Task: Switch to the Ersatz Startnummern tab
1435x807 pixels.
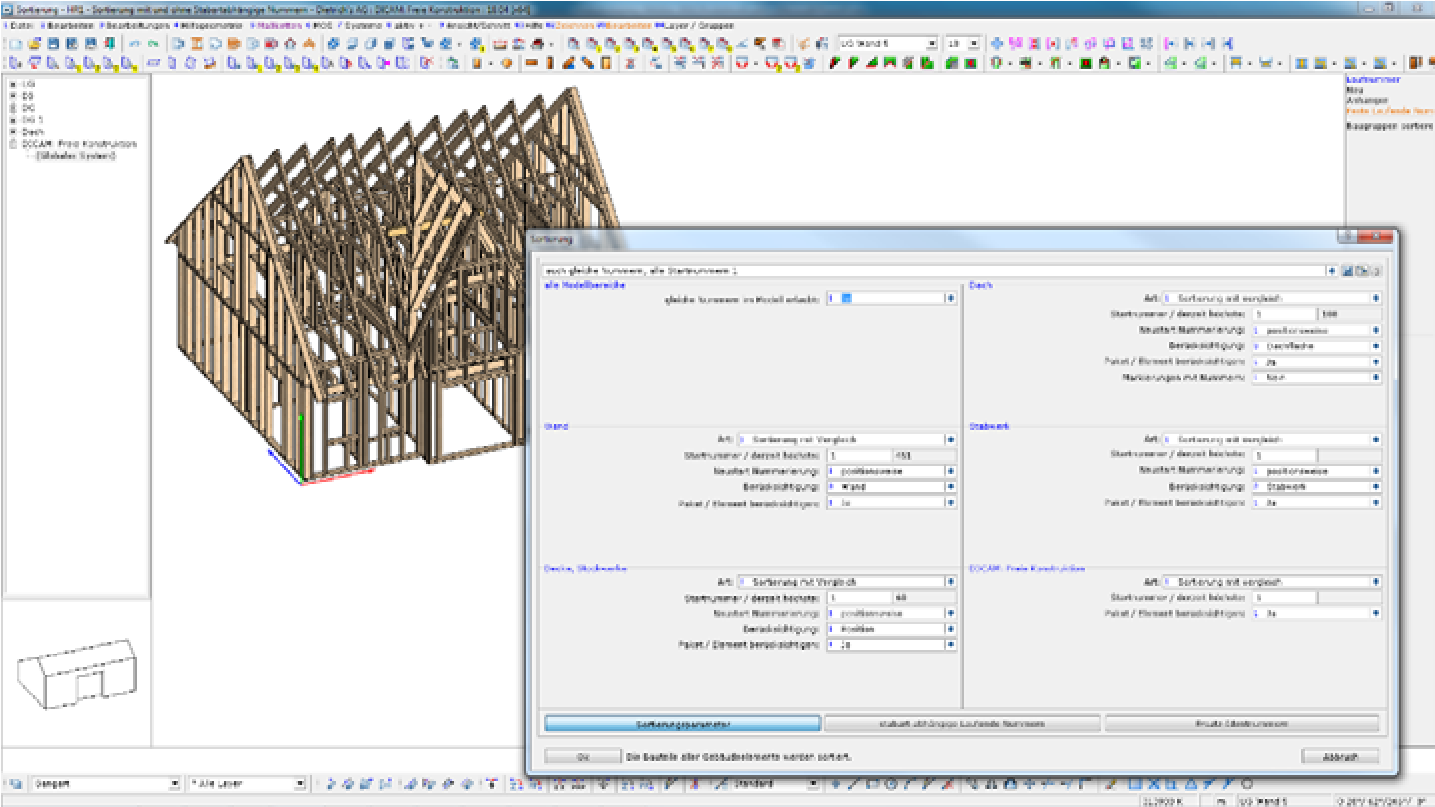Action: (x=1241, y=723)
